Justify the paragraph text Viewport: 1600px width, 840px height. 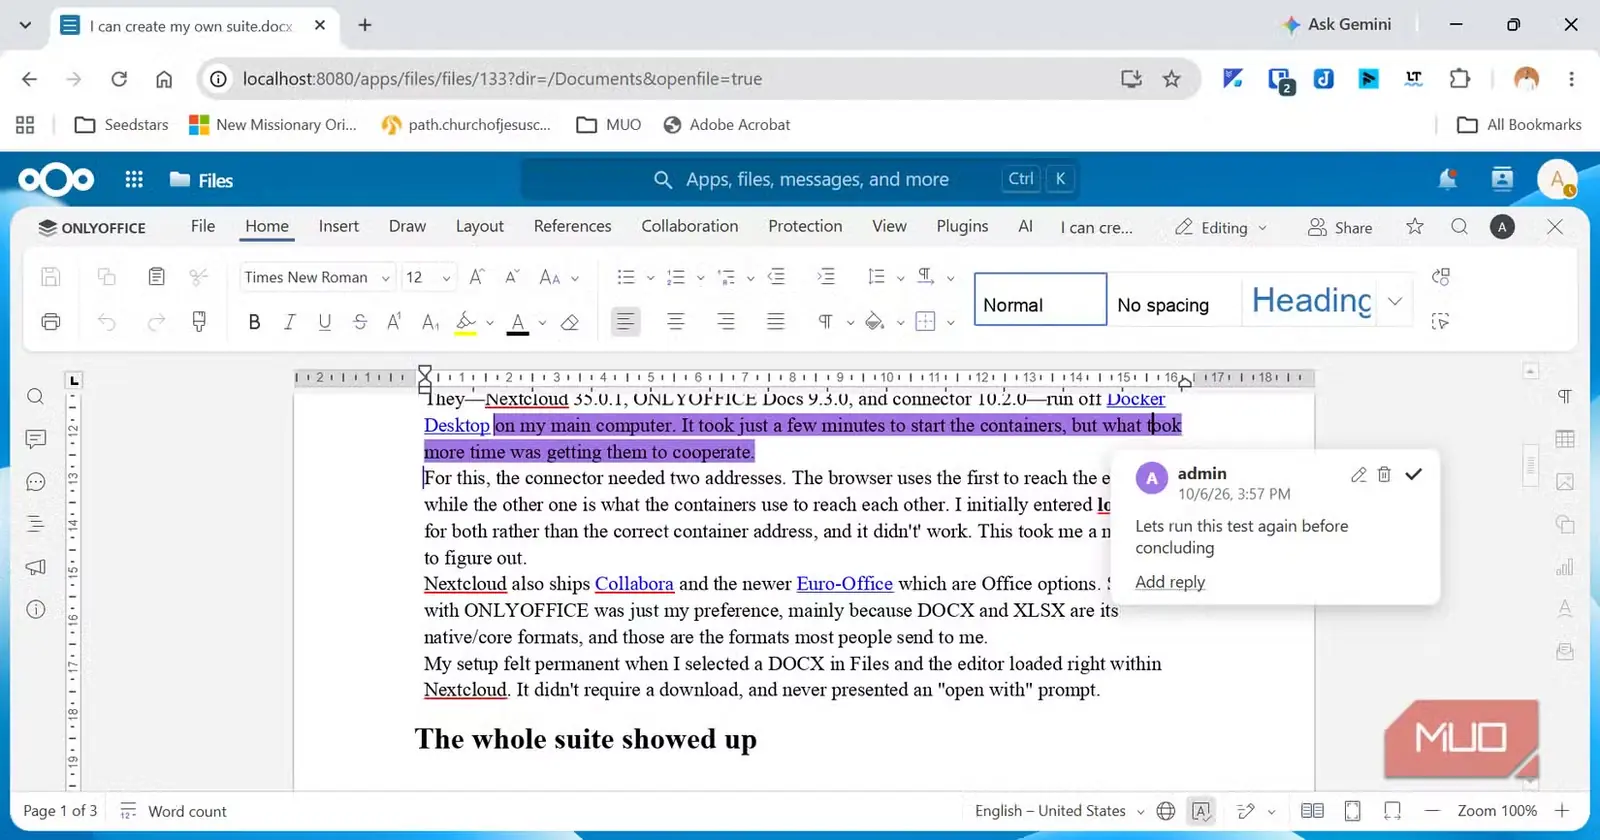[776, 322]
